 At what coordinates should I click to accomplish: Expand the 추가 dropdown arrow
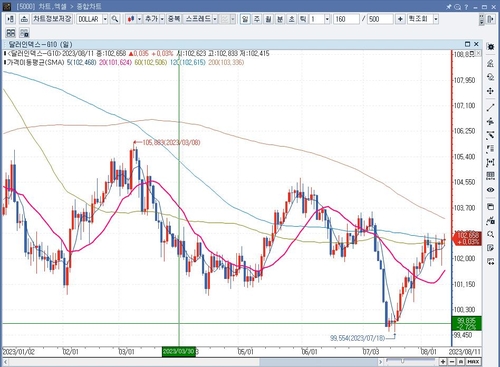coord(162,19)
